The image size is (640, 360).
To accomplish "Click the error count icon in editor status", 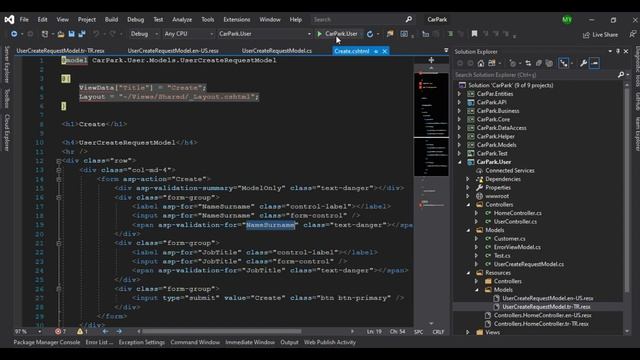I will click(58, 331).
